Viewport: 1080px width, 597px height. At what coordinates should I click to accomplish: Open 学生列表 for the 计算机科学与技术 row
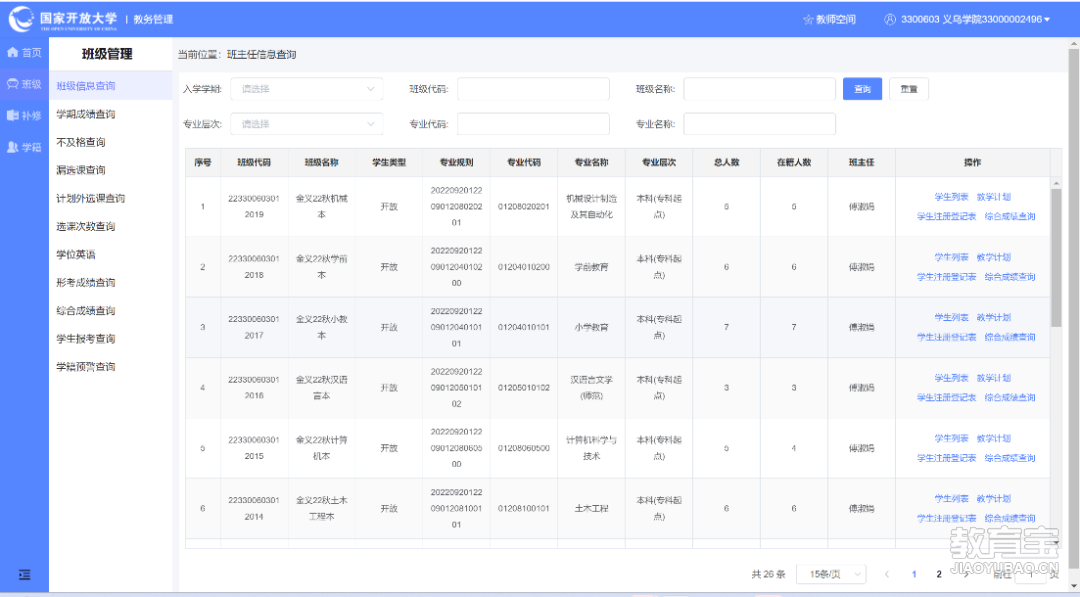pyautogui.click(x=951, y=438)
